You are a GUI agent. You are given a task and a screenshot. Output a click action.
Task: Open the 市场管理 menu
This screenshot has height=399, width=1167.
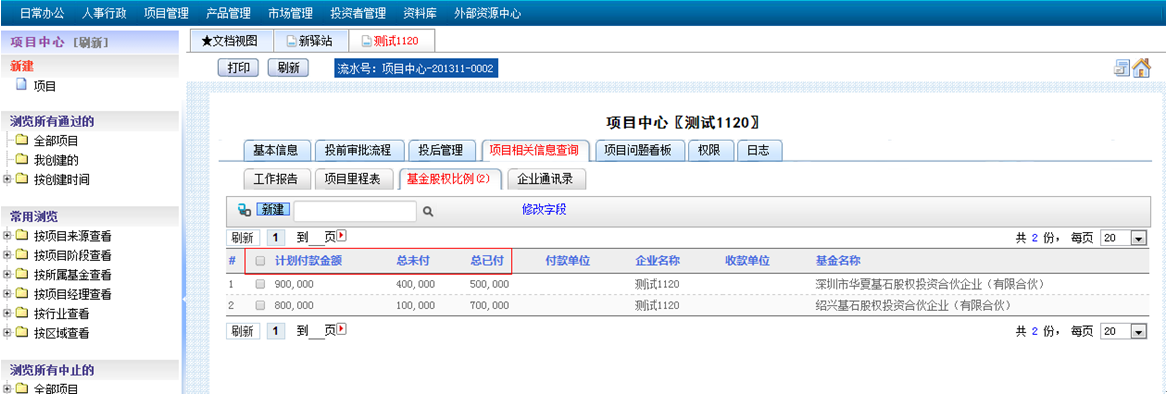click(x=291, y=13)
